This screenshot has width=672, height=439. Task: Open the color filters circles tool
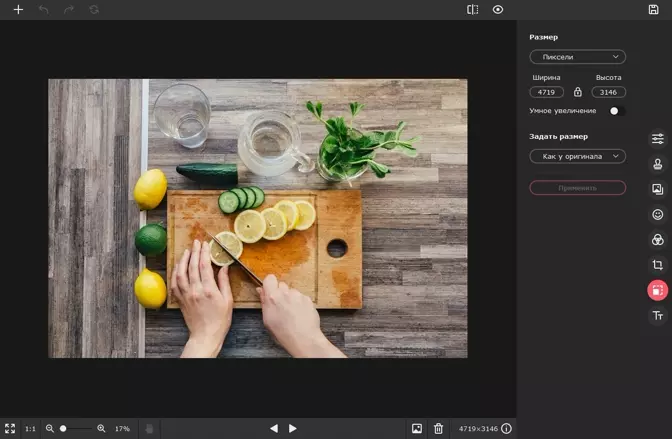[657, 240]
